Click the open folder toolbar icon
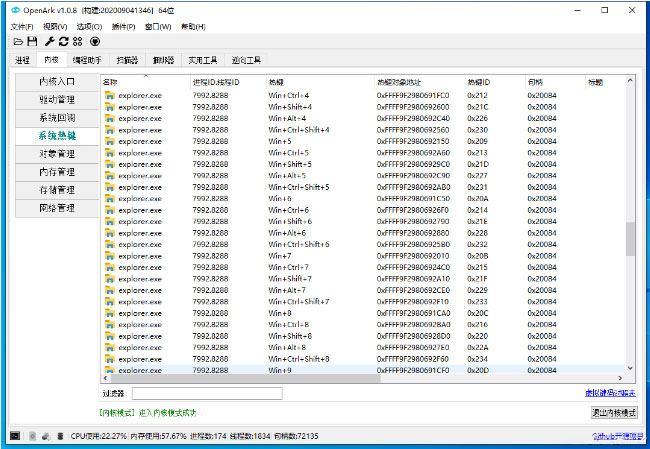This screenshot has height=449, width=650. [18, 41]
